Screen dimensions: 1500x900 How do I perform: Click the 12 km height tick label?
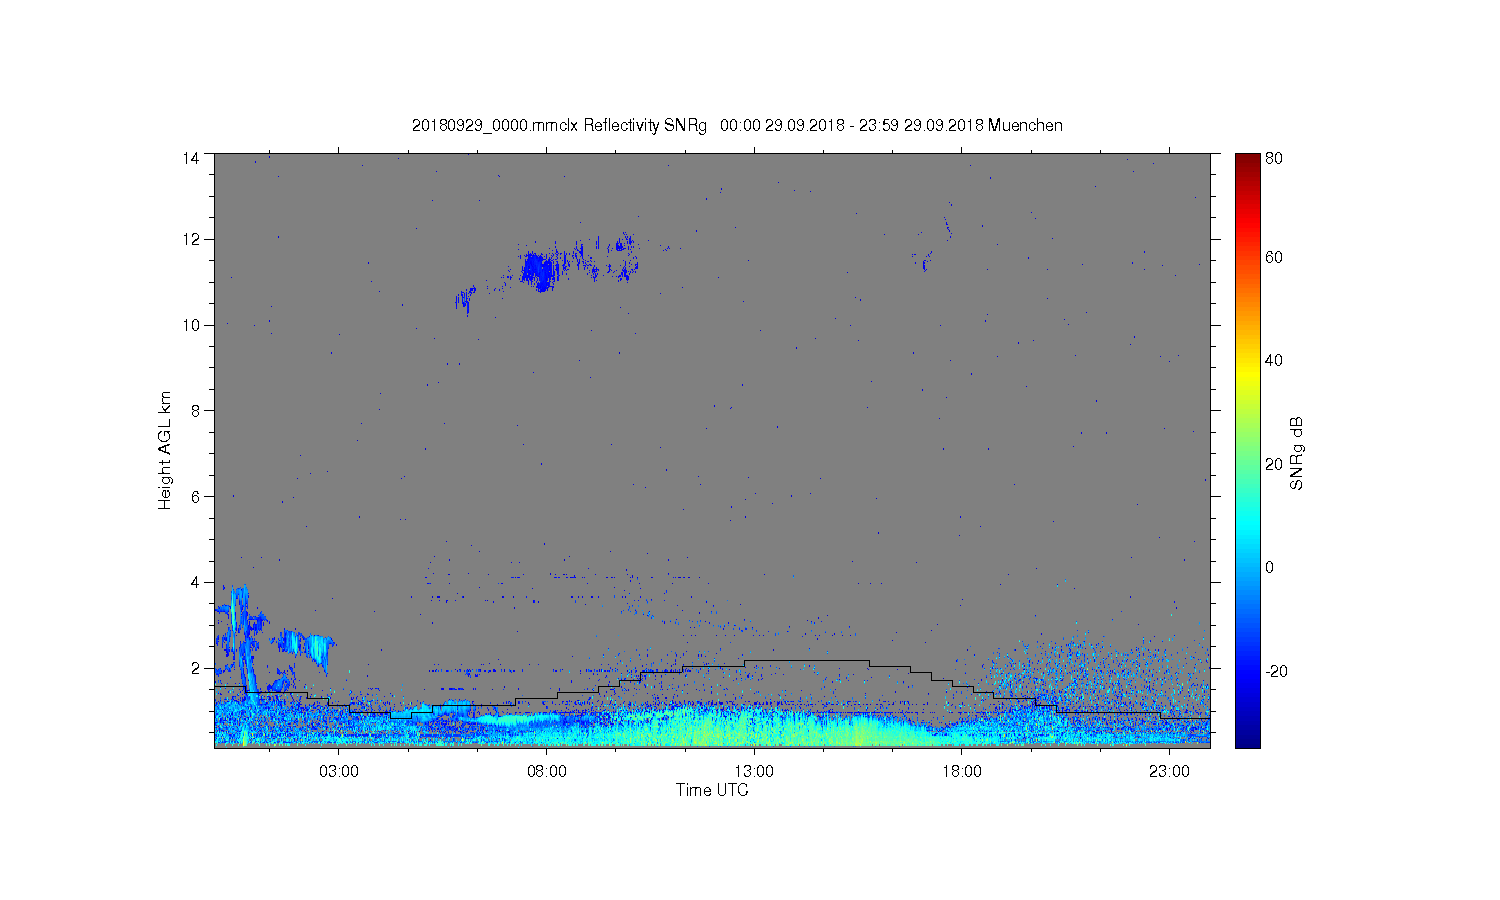(x=191, y=239)
